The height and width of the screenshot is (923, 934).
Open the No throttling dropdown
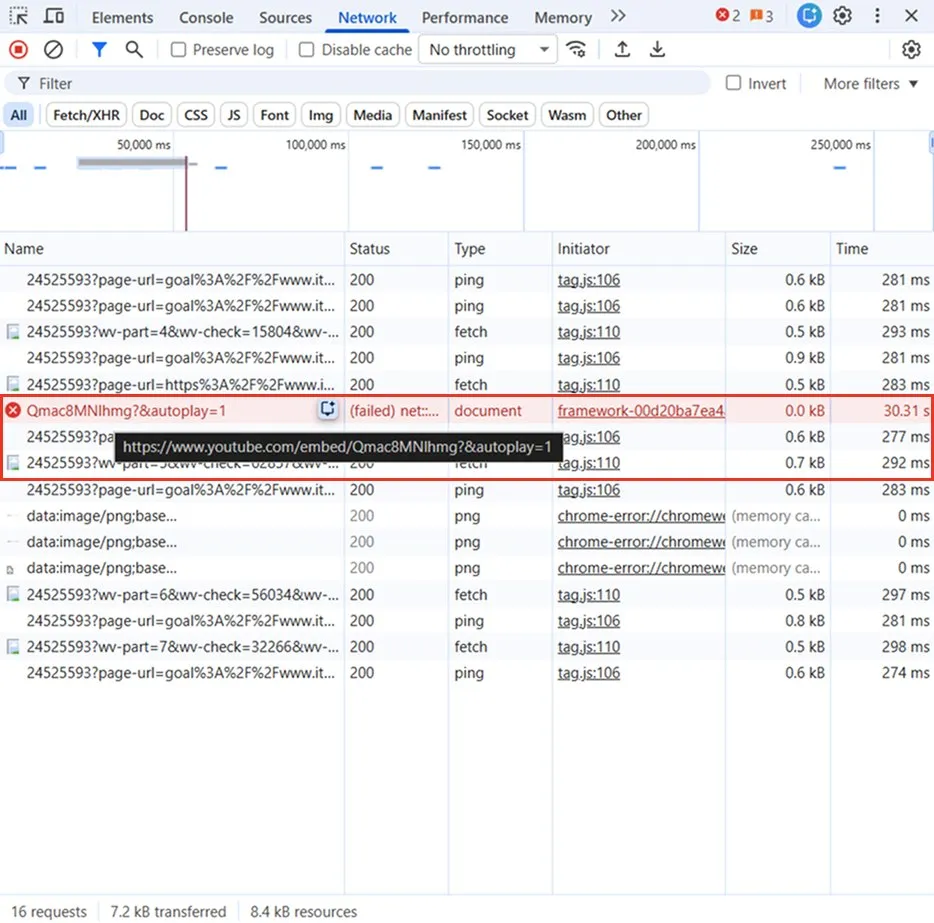(x=488, y=49)
